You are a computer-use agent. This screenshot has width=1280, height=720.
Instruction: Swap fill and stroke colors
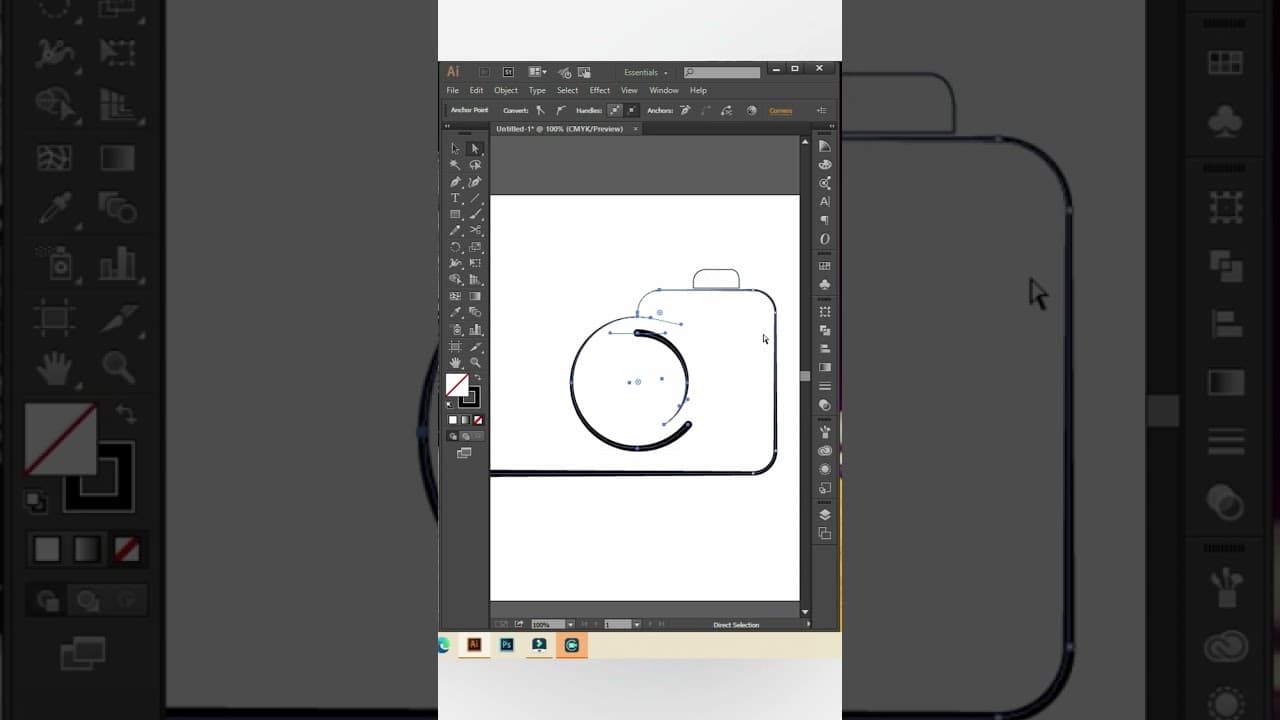coord(477,377)
